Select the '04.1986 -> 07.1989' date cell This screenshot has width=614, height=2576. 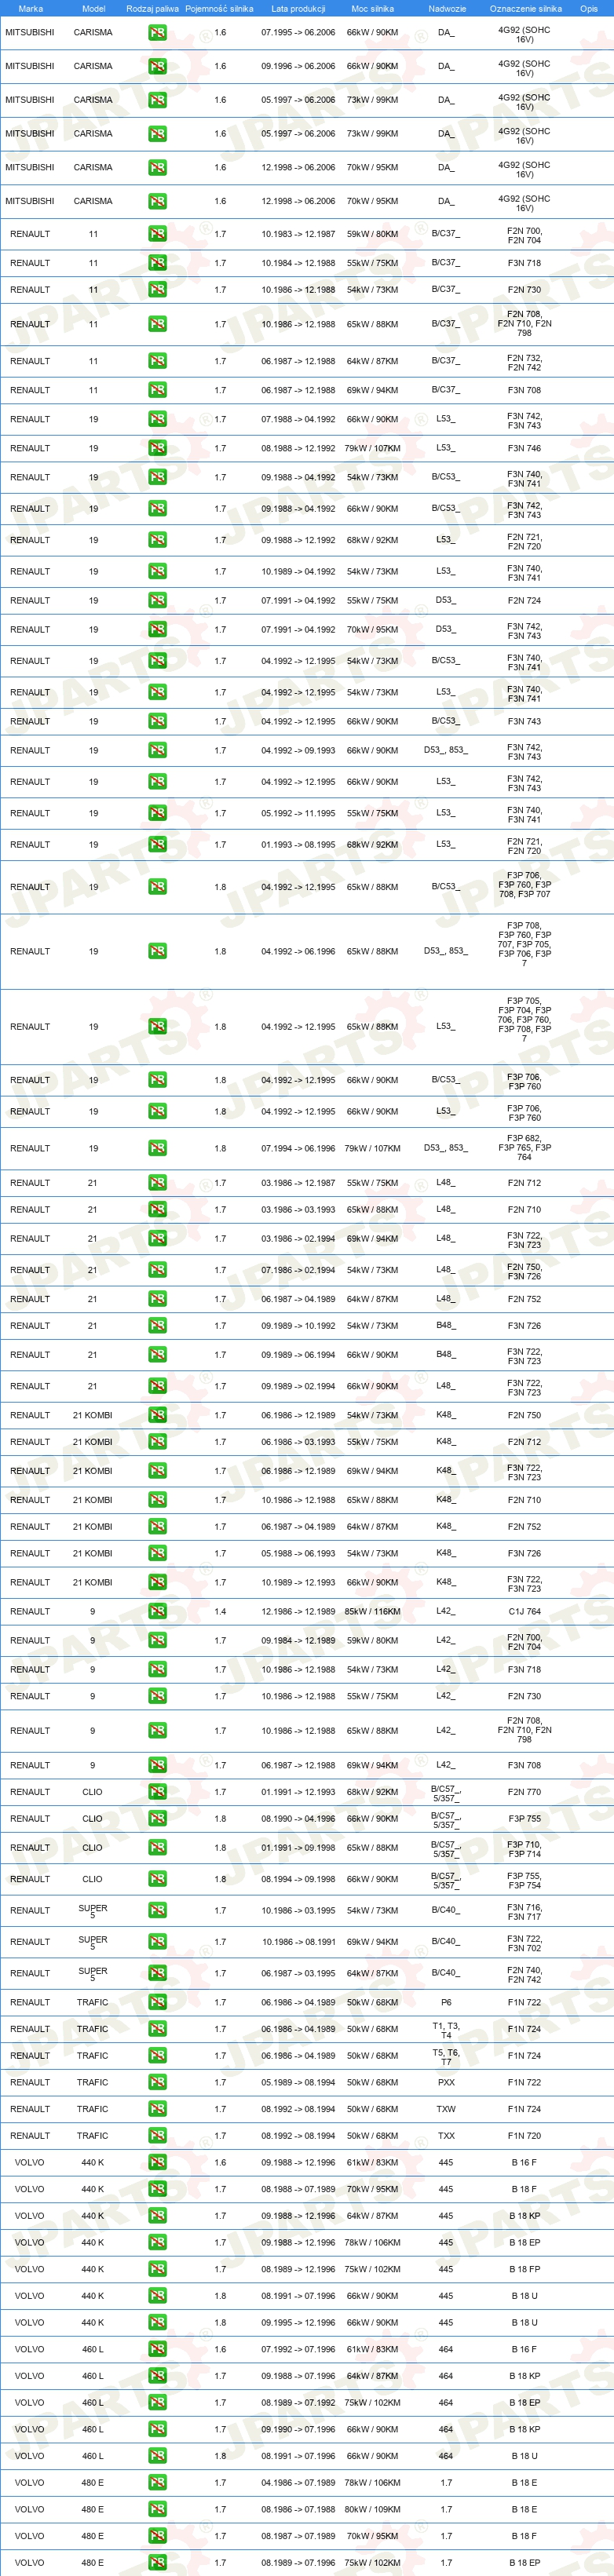click(x=298, y=2483)
